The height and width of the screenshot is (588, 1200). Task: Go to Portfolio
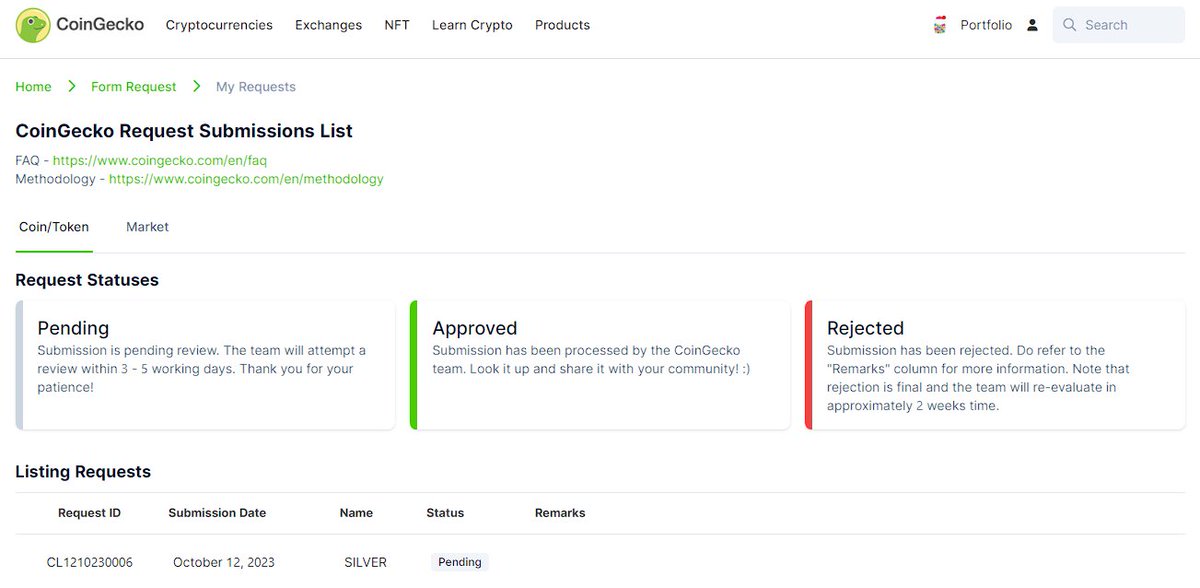pos(986,25)
